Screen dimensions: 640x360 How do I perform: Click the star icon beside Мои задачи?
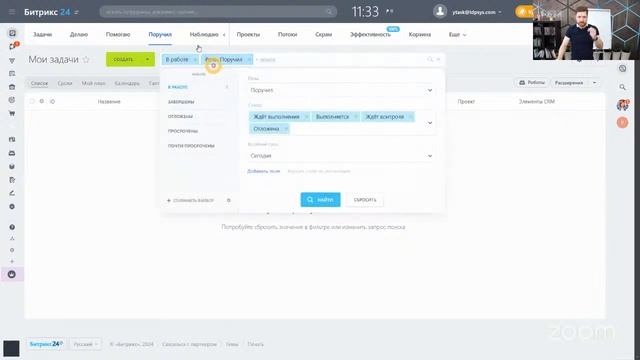point(86,60)
